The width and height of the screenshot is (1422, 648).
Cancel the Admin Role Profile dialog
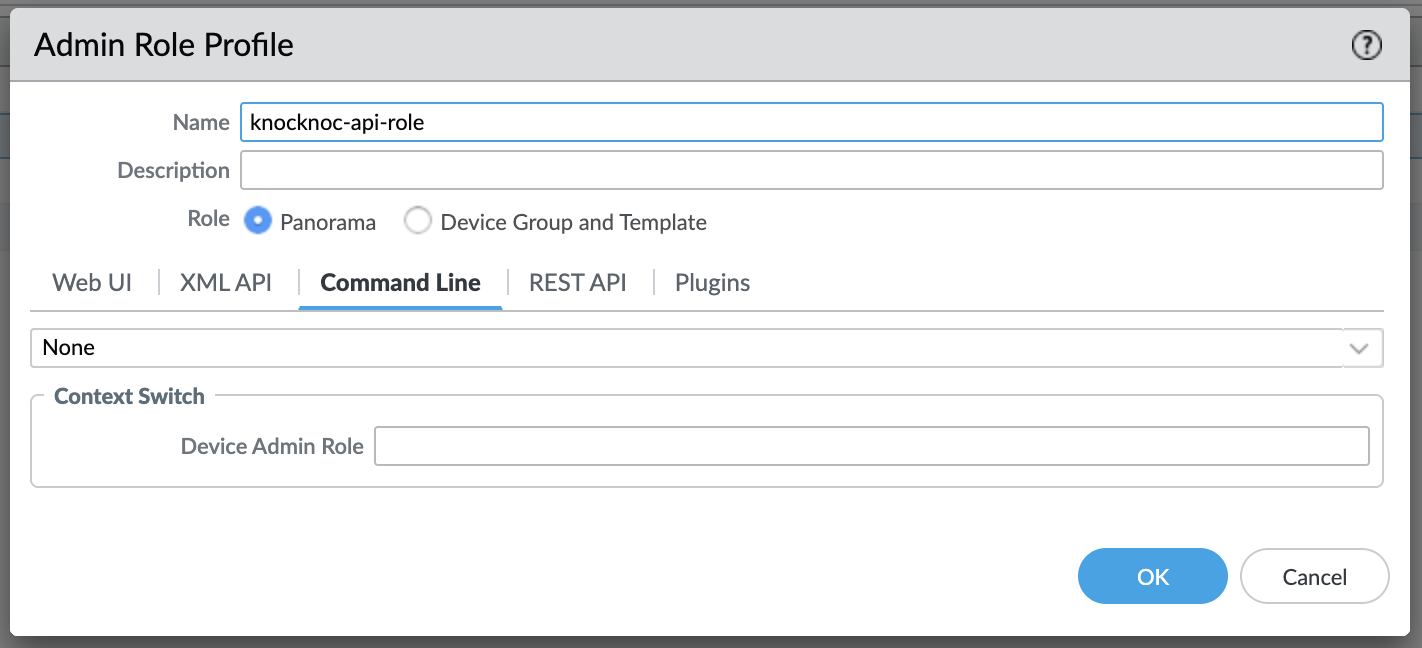[x=1314, y=577]
